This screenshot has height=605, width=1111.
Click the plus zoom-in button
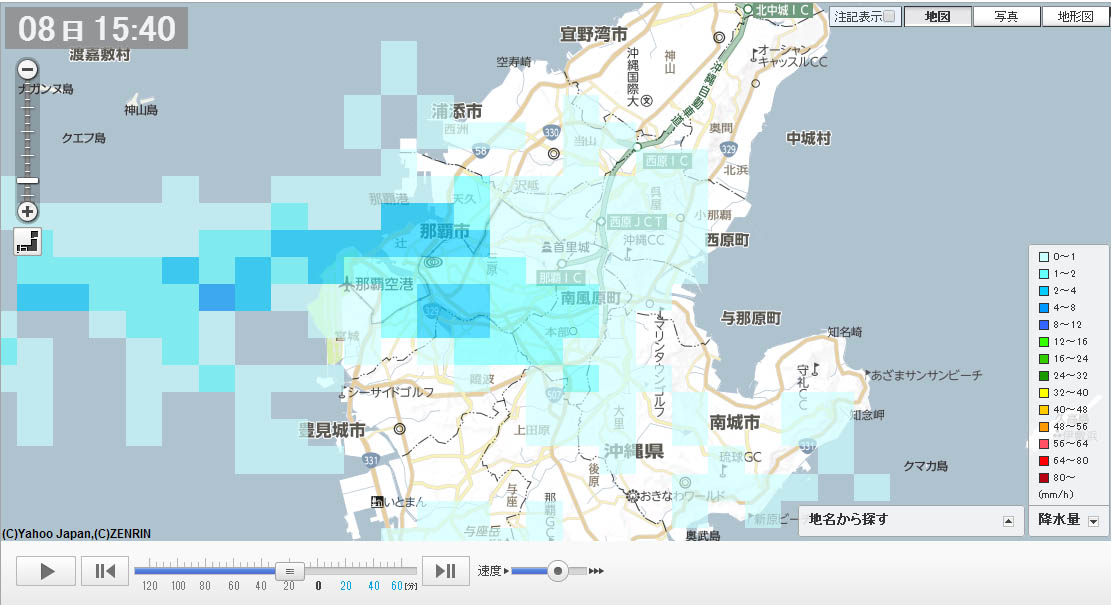click(x=28, y=211)
